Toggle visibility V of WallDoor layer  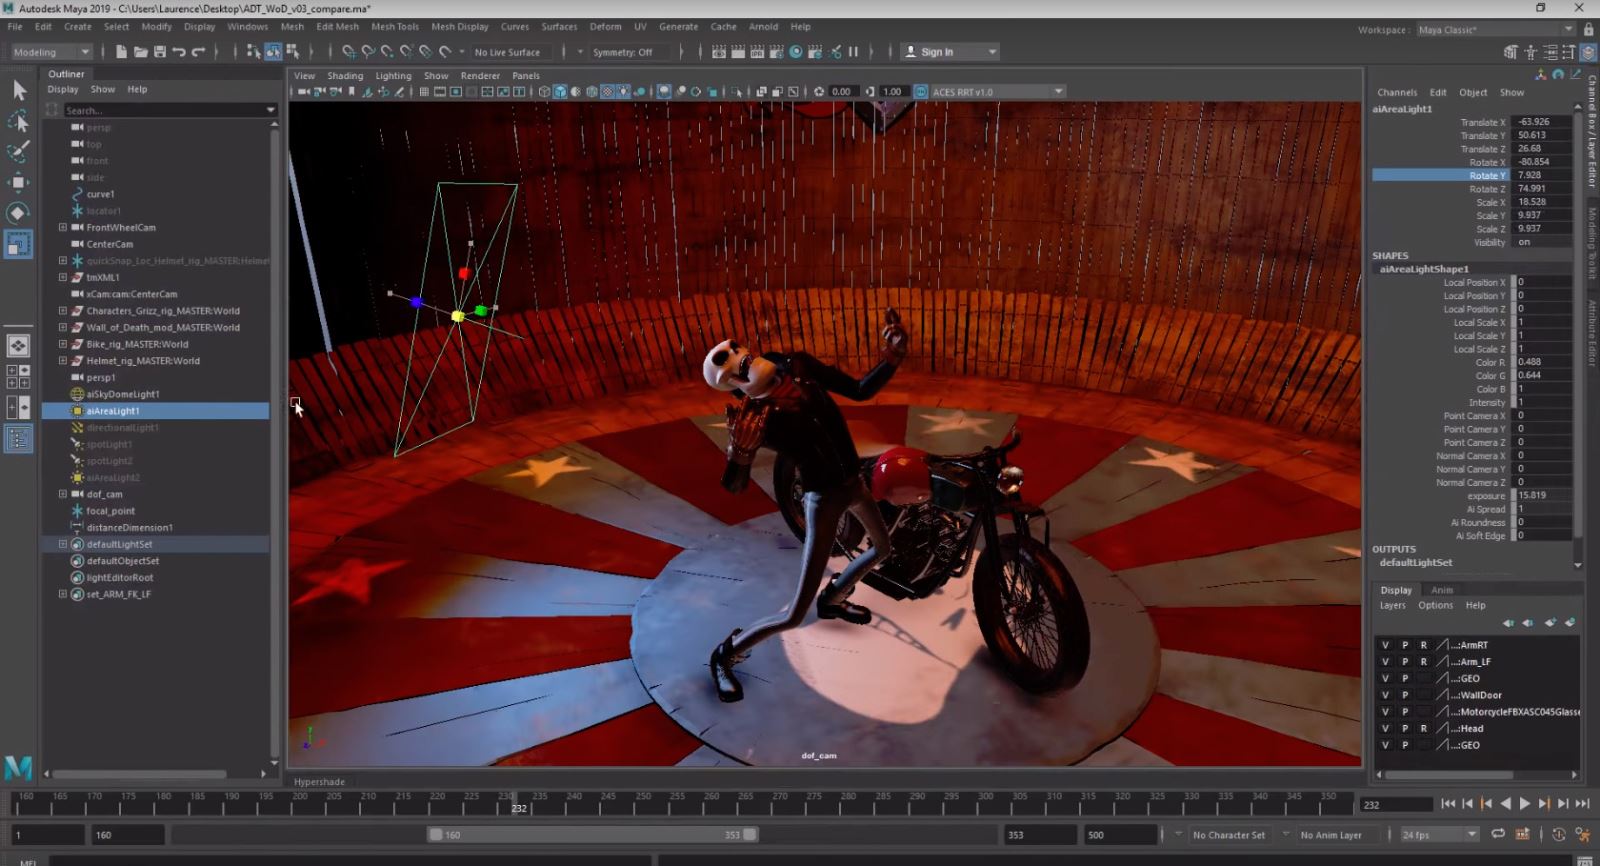tap(1385, 695)
